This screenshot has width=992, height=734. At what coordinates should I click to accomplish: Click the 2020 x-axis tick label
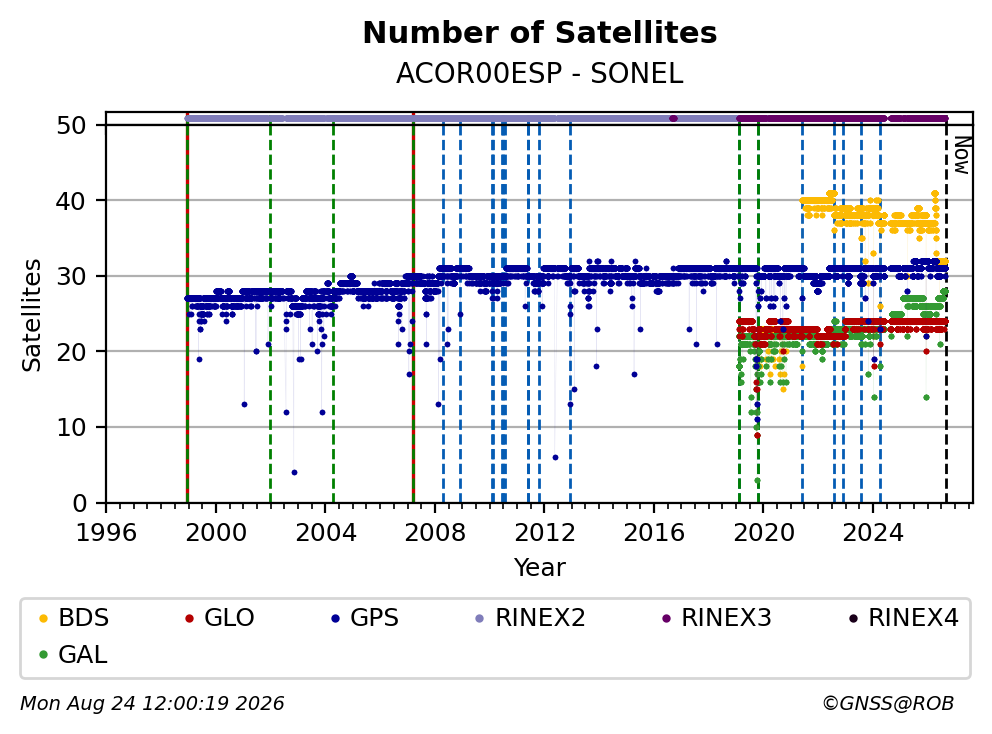tap(764, 533)
